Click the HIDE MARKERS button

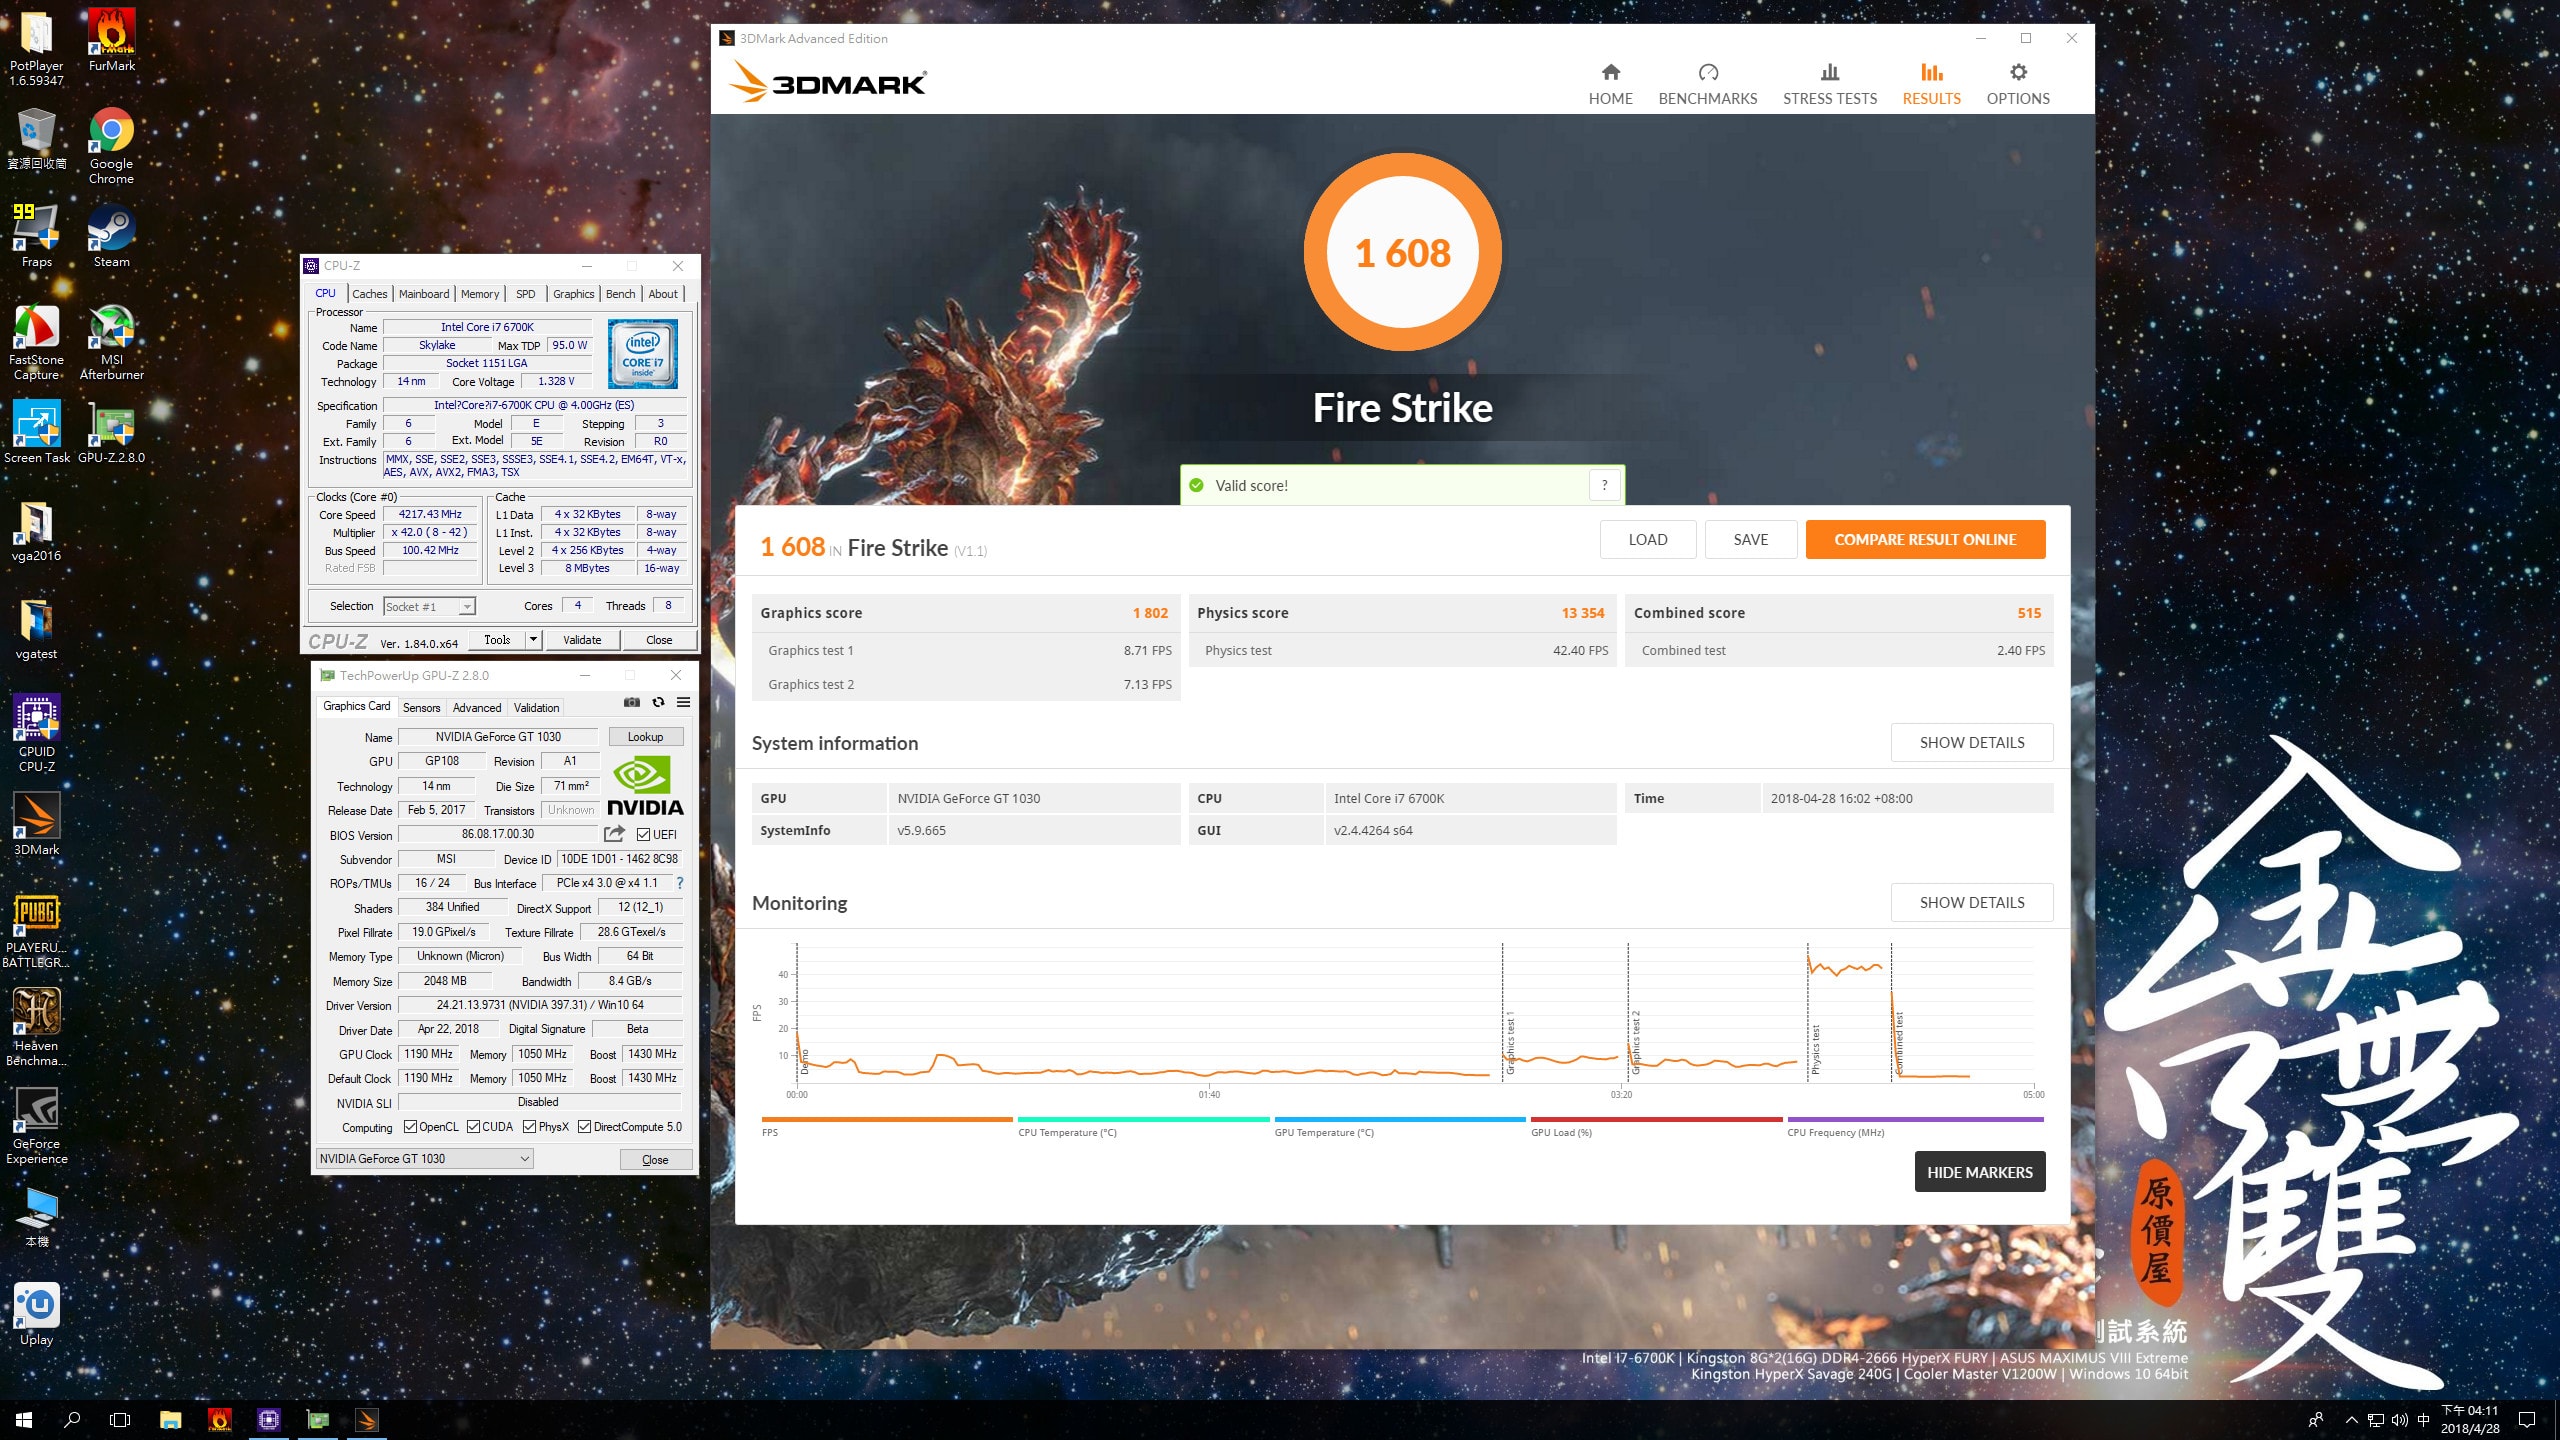click(x=1979, y=1172)
